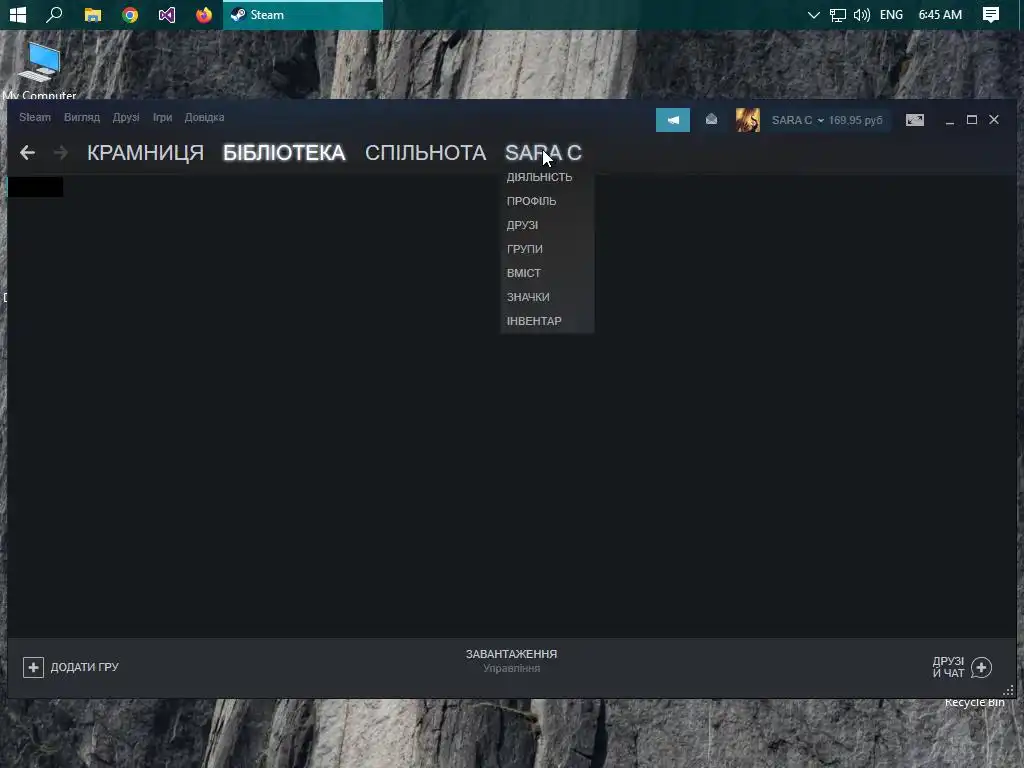The width and height of the screenshot is (1024, 768).
Task: Click the plus icon beside ДОДАТИ ГРУ
Action: pyautogui.click(x=33, y=667)
